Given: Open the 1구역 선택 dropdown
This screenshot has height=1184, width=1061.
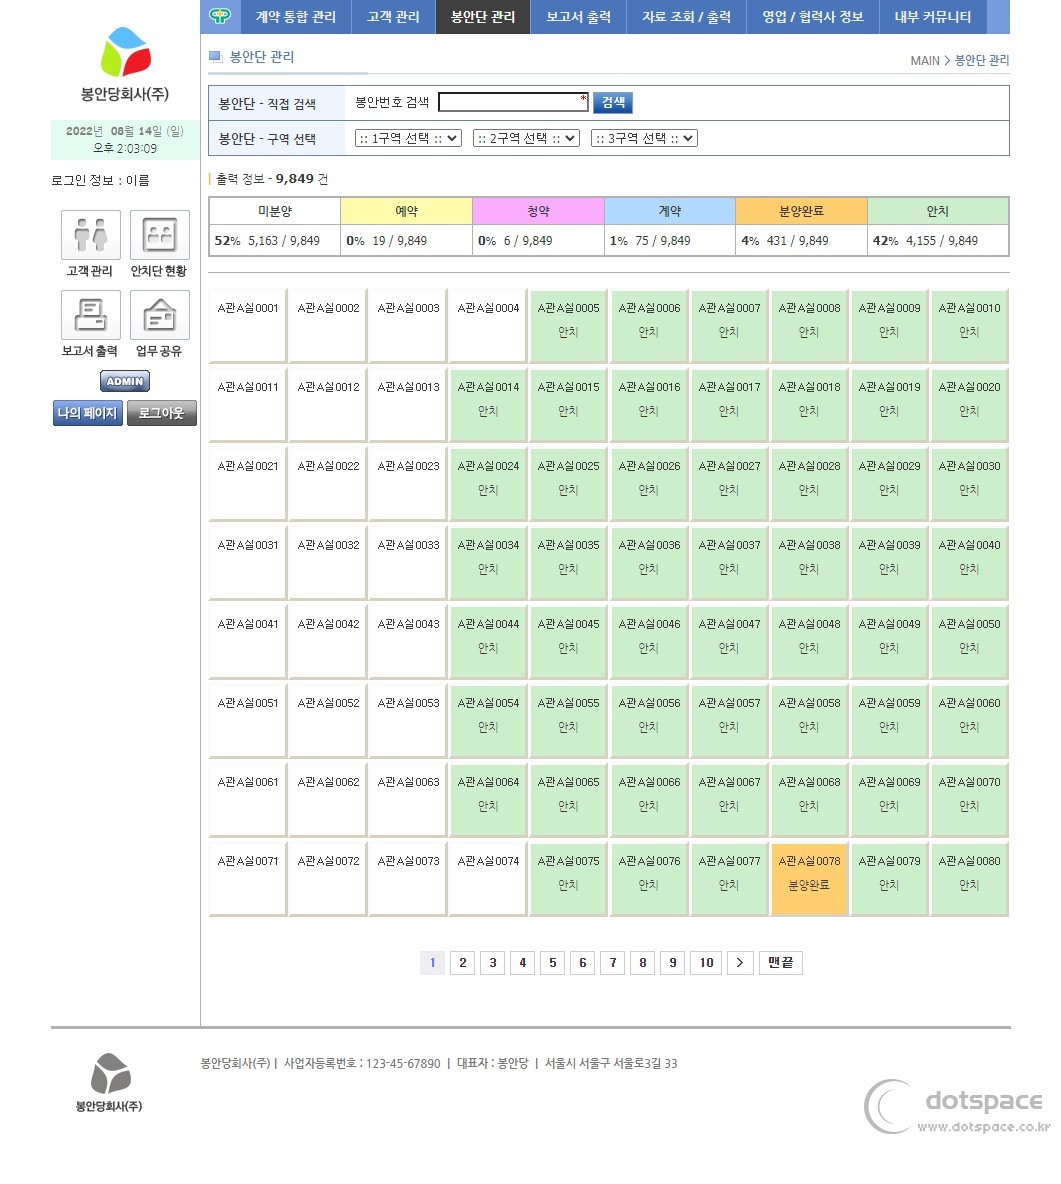Looking at the screenshot, I should 406,138.
